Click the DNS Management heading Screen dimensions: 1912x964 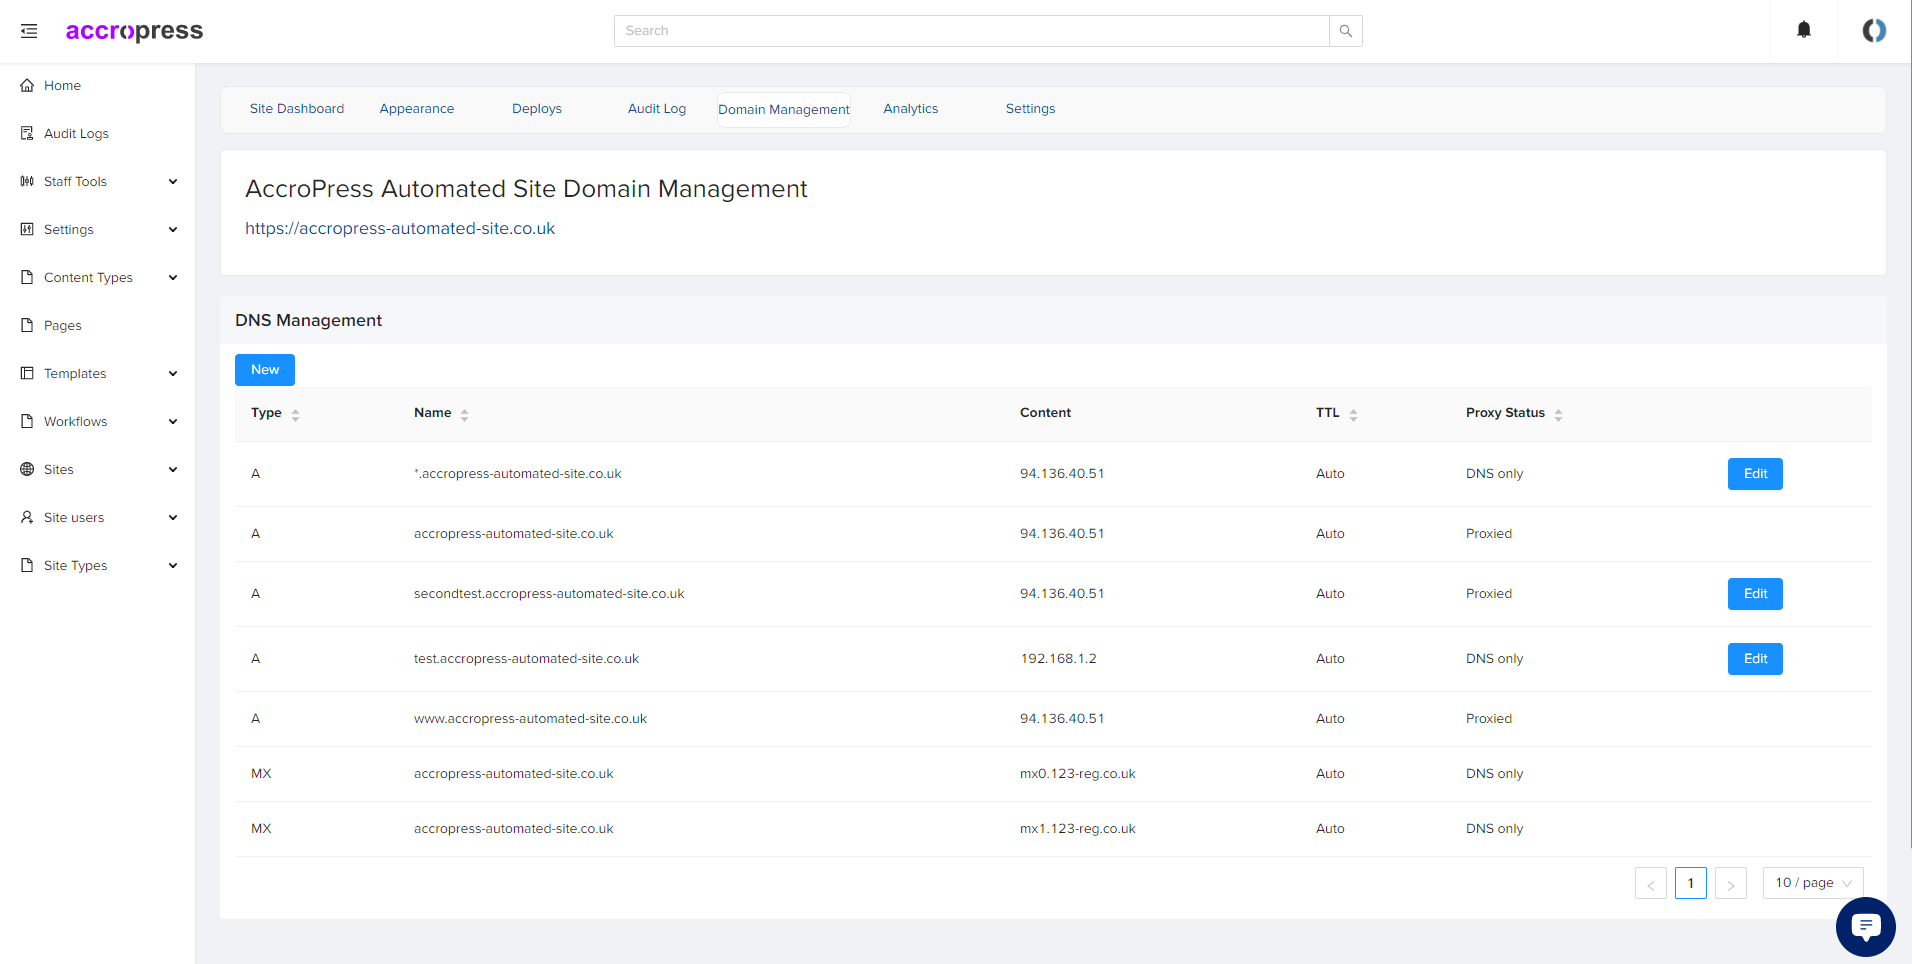[x=308, y=321]
